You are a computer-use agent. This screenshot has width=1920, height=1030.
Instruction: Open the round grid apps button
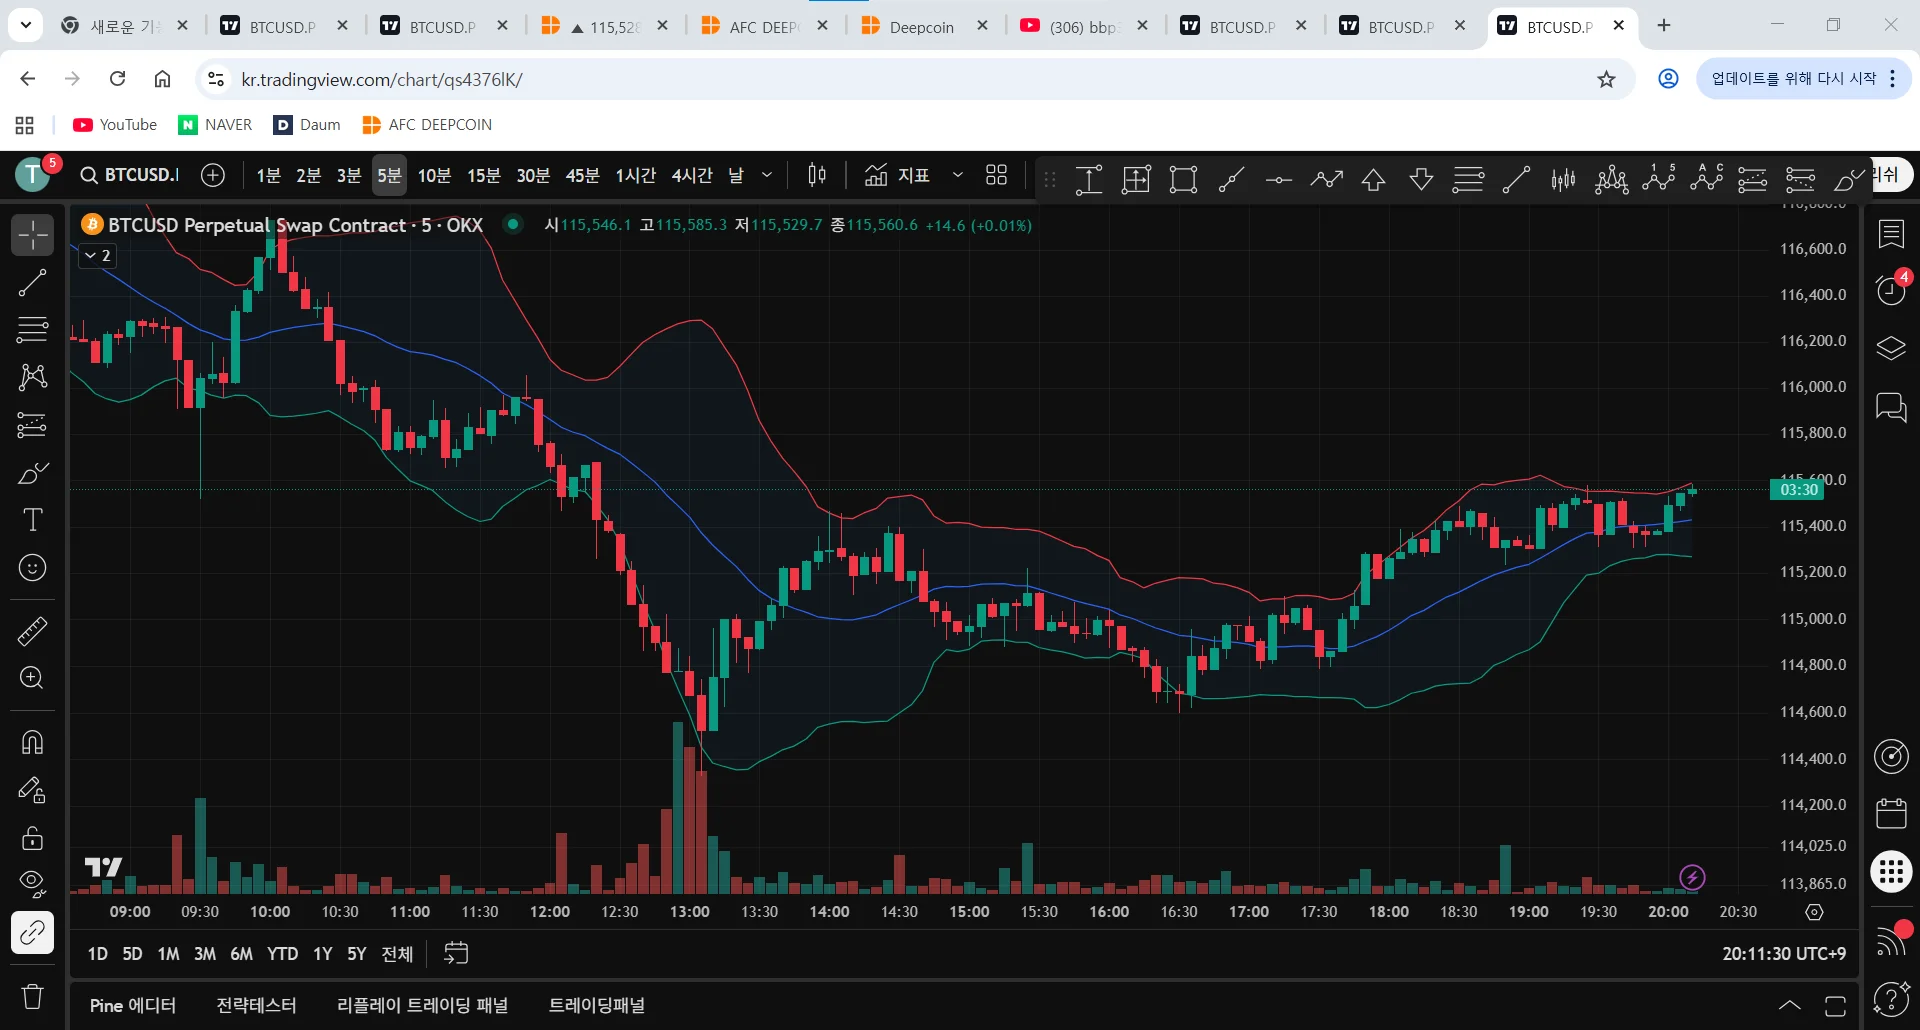1891,871
